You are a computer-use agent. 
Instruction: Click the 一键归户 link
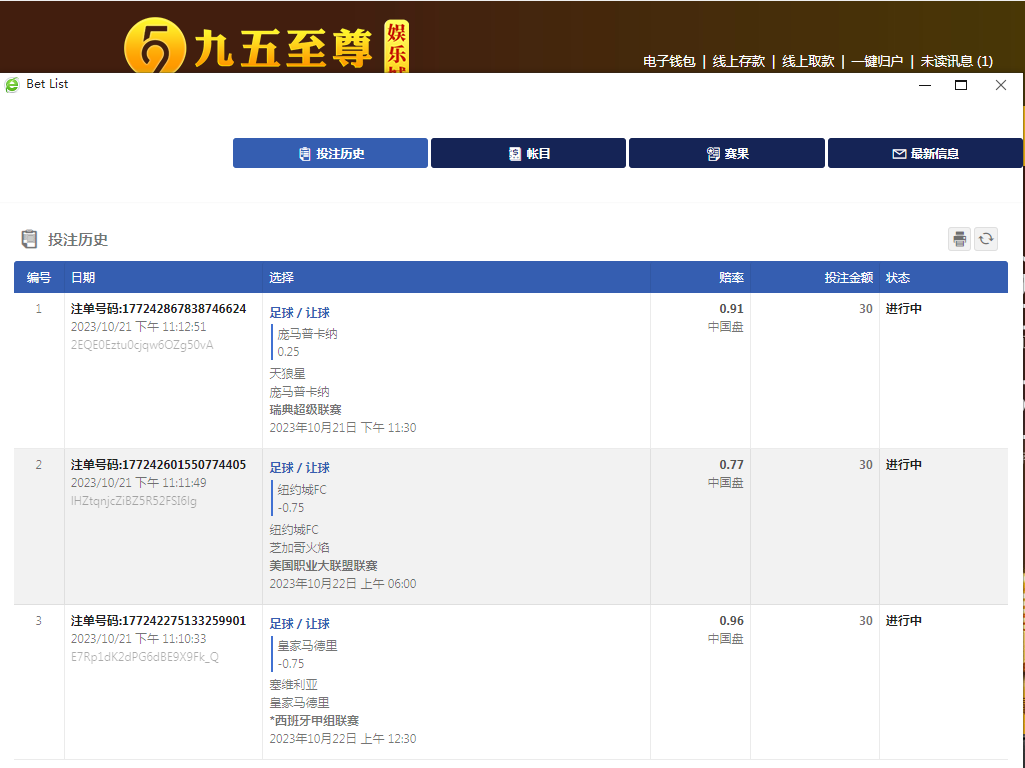[x=877, y=61]
